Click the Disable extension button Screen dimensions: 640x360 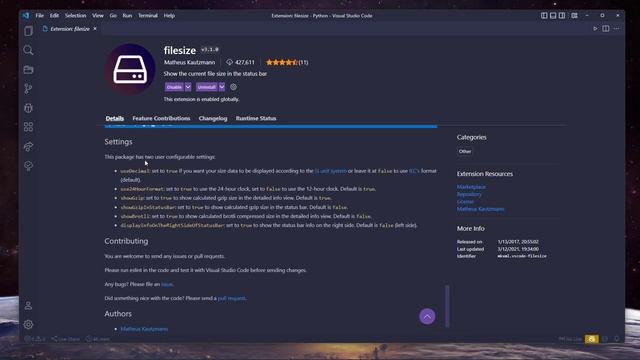[x=175, y=87]
